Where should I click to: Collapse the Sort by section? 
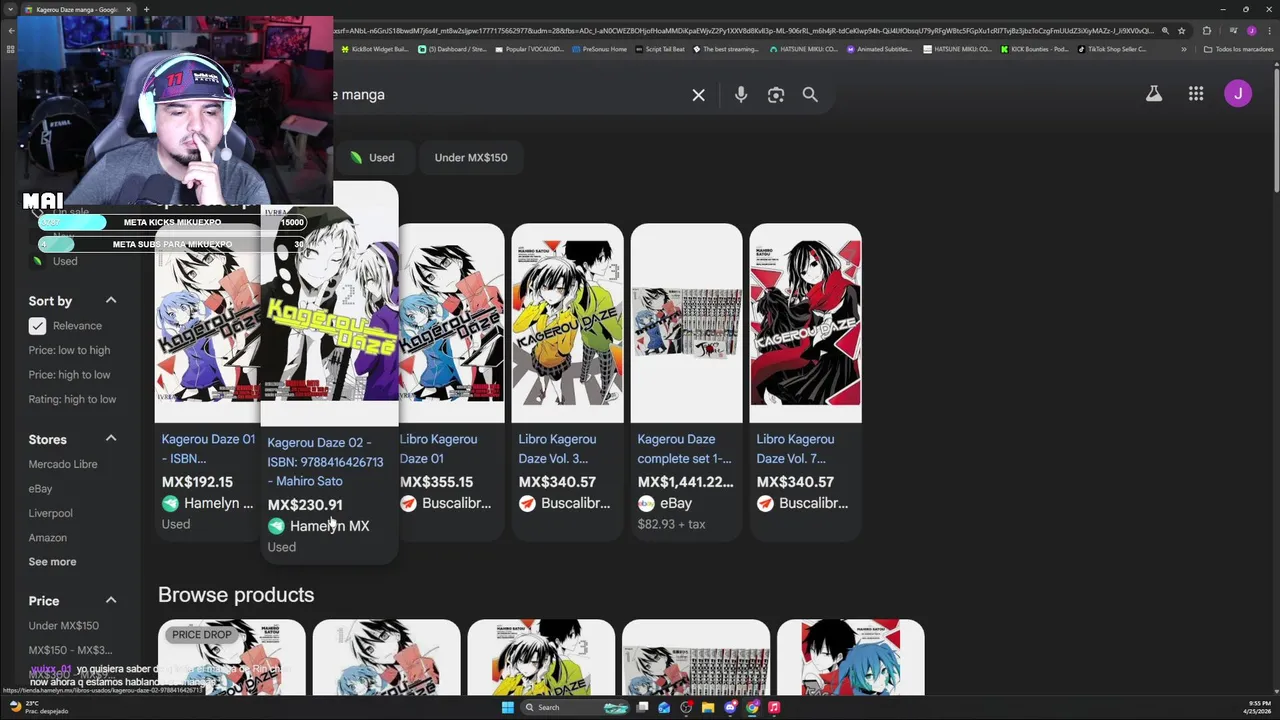[x=111, y=300]
